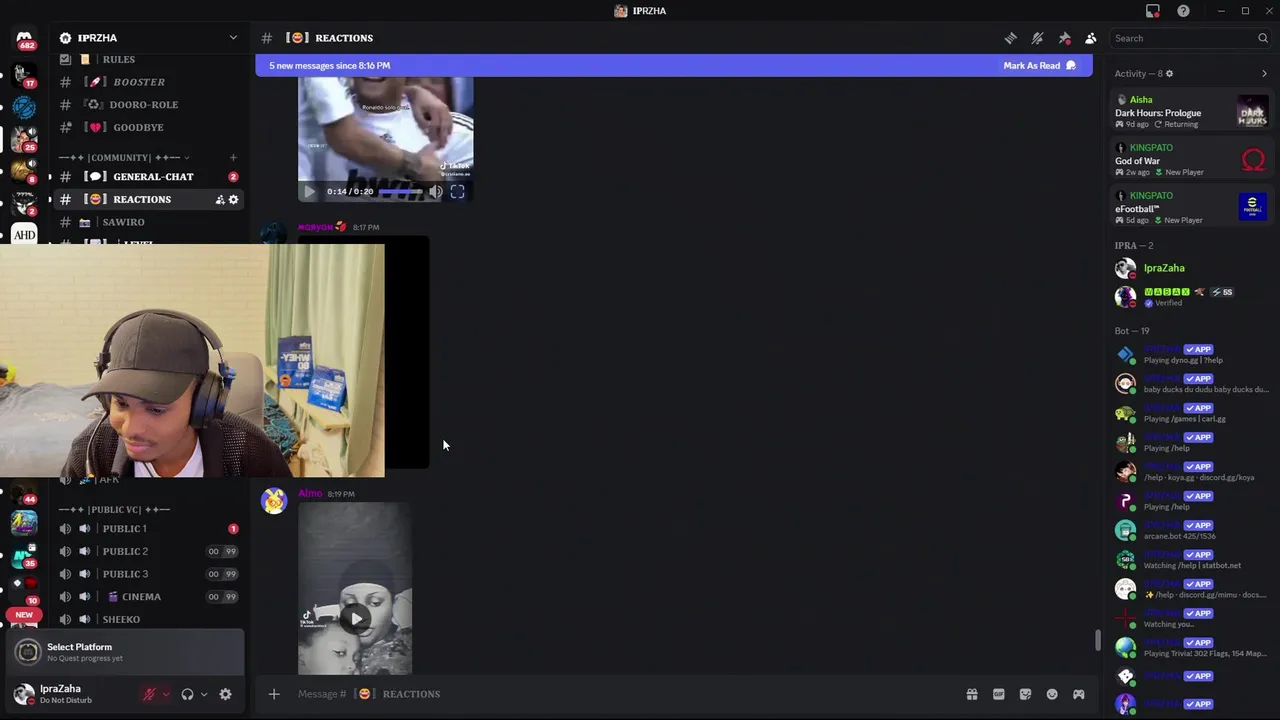Open the apps launcher controller icon
The image size is (1280, 720).
[1079, 694]
